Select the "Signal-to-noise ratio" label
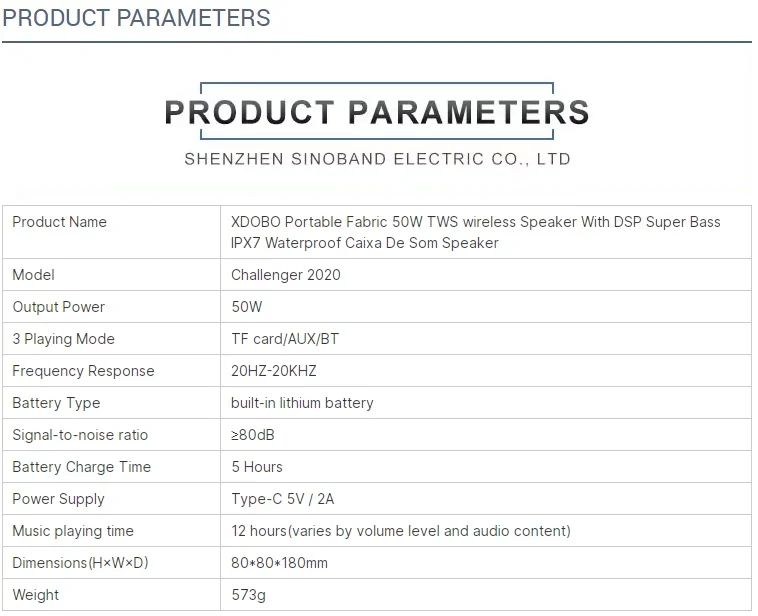 click(80, 435)
